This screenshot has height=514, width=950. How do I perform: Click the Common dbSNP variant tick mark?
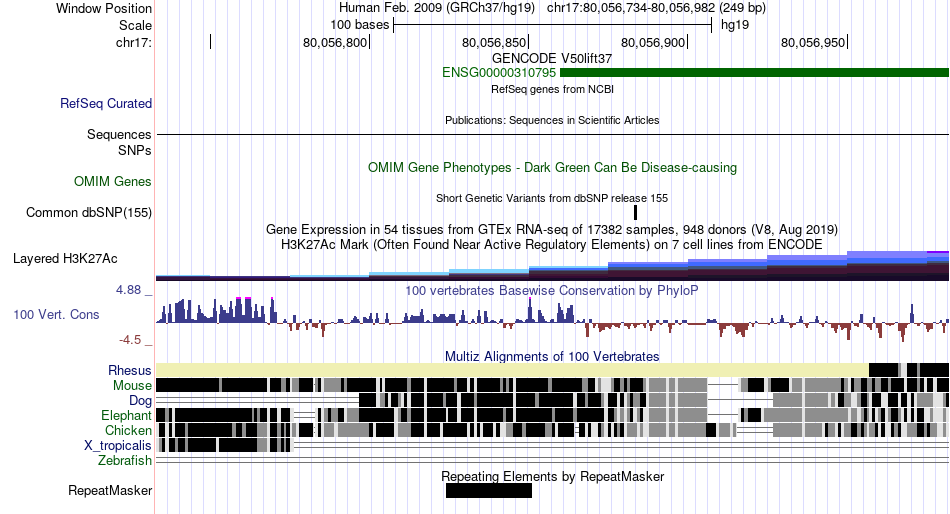click(x=636, y=213)
